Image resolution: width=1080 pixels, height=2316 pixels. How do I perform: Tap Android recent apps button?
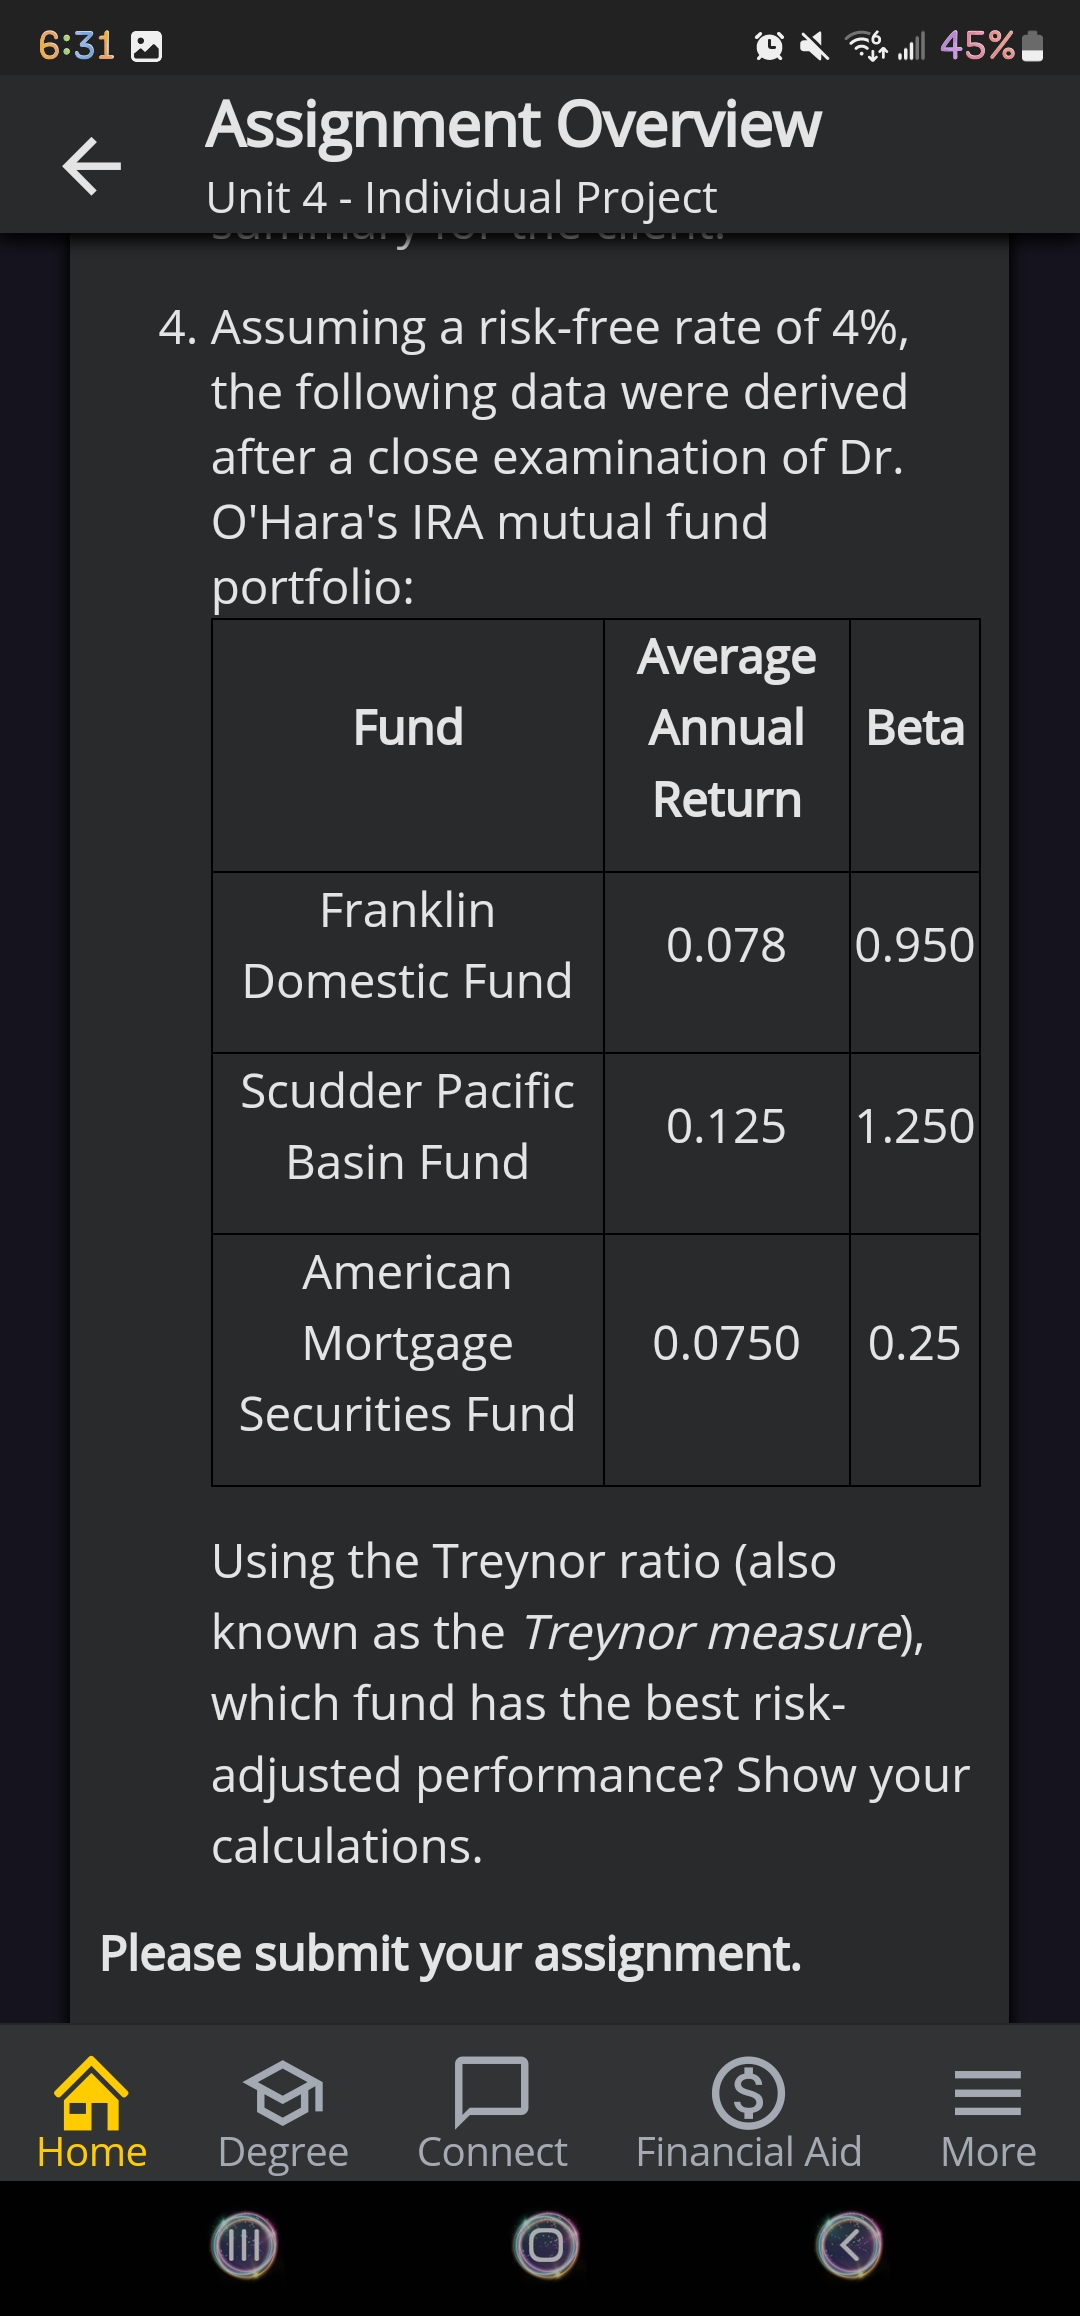[x=244, y=2245]
